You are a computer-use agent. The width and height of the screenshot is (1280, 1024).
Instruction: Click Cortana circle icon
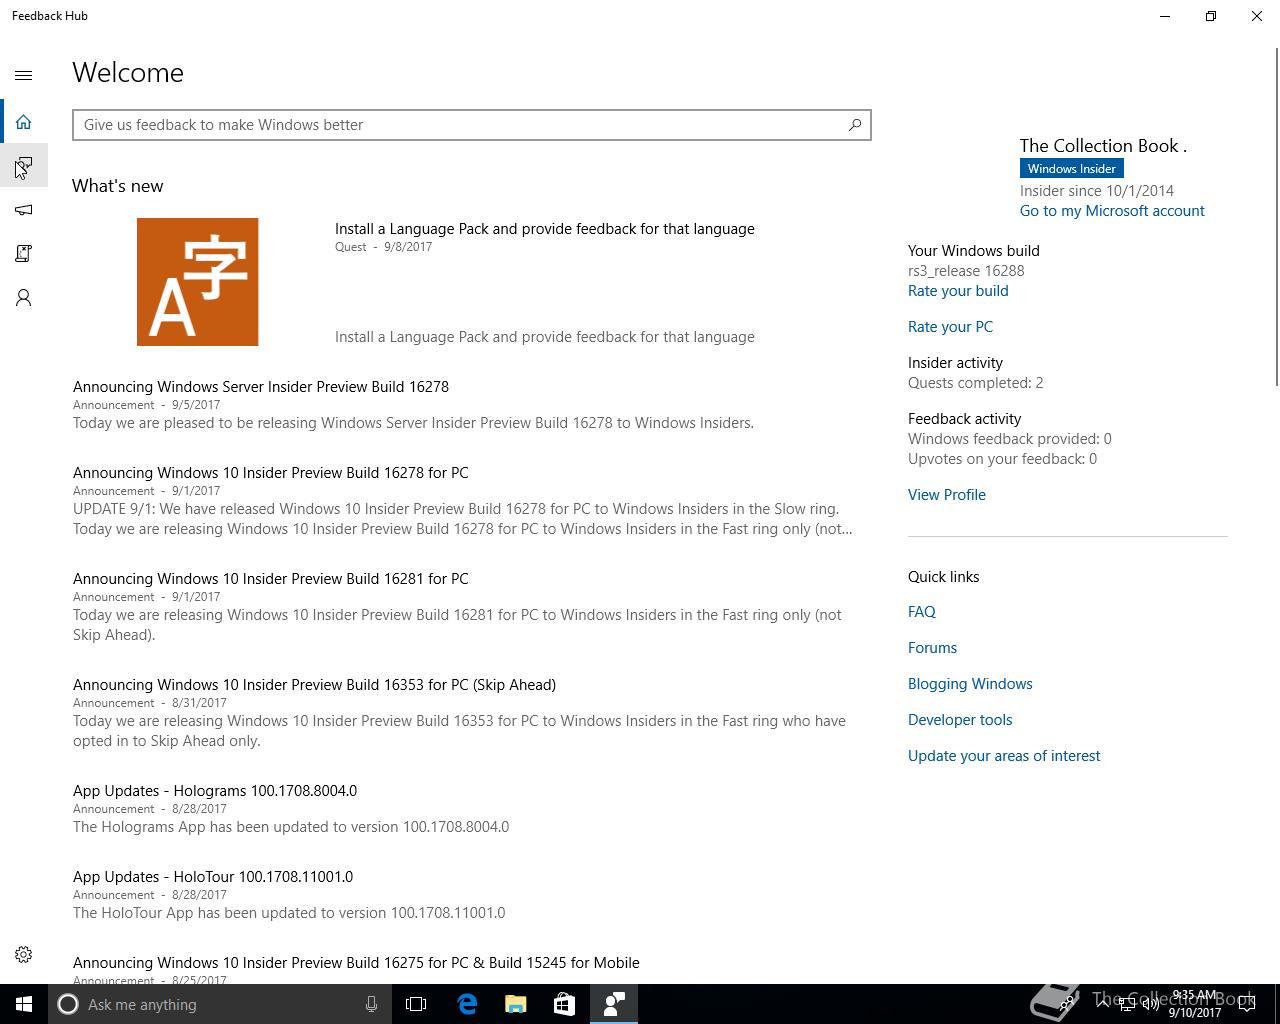[x=68, y=1004]
